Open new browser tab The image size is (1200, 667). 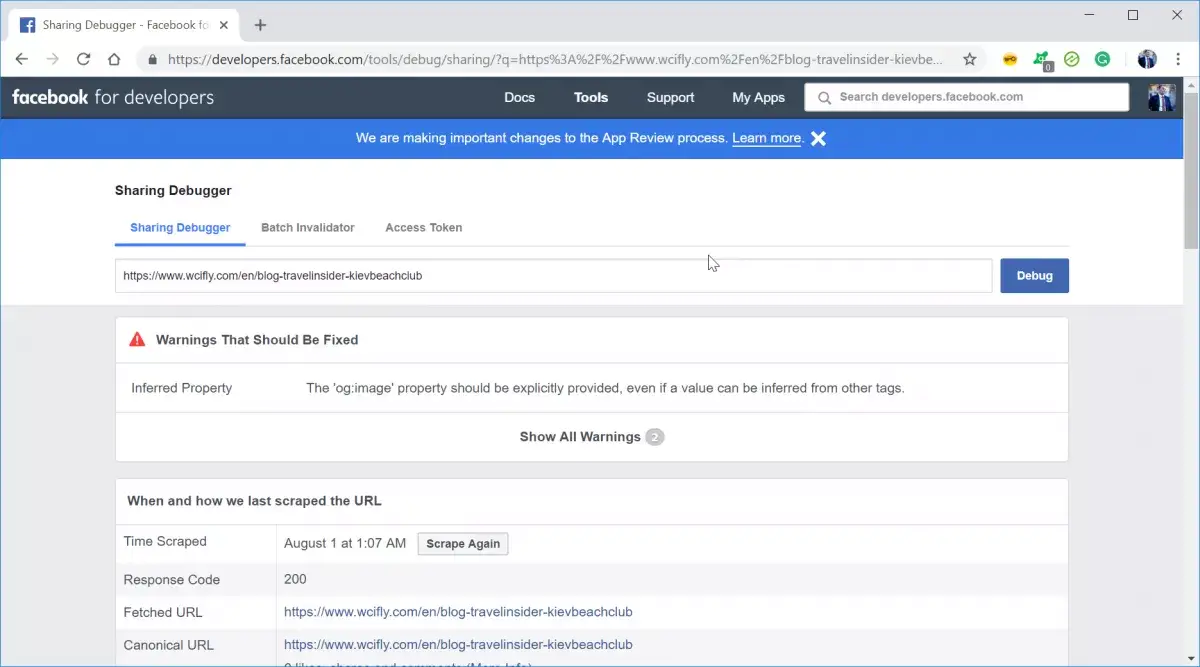point(260,25)
